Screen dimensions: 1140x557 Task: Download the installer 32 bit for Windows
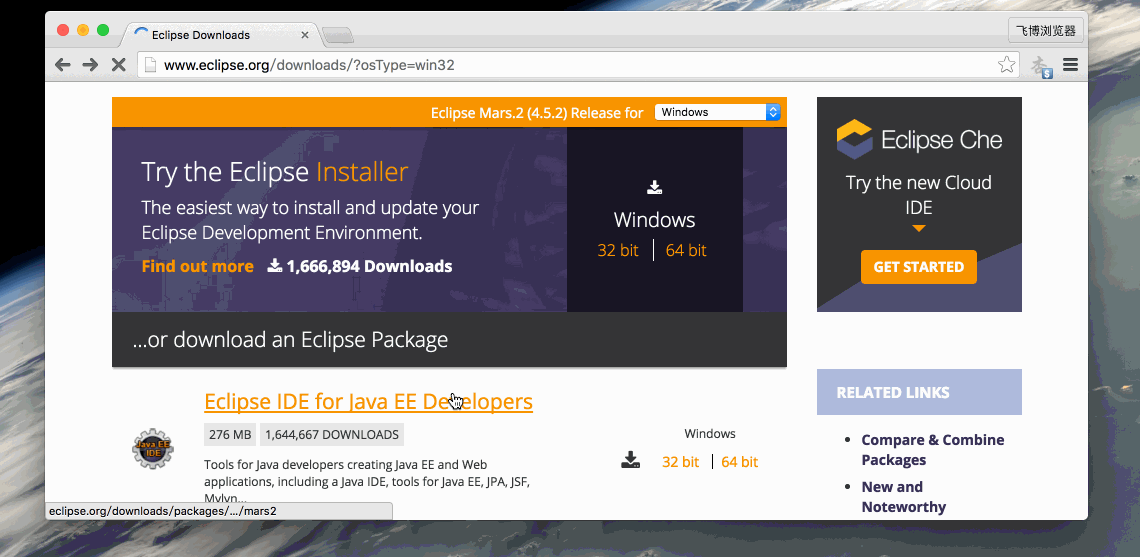point(617,250)
